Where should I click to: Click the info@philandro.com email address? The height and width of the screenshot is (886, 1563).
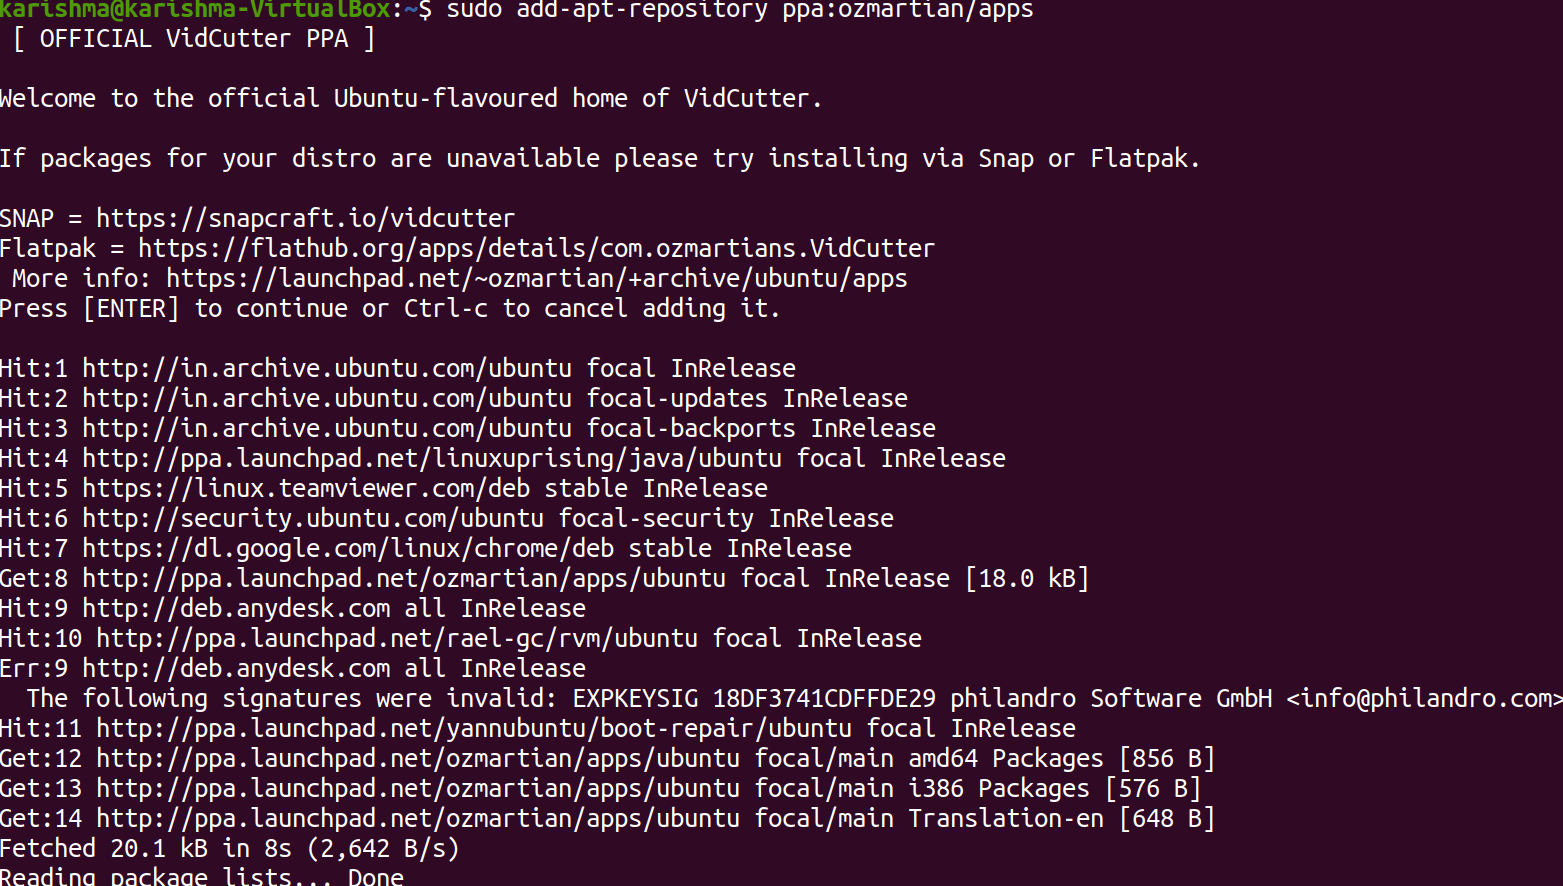[1425, 698]
